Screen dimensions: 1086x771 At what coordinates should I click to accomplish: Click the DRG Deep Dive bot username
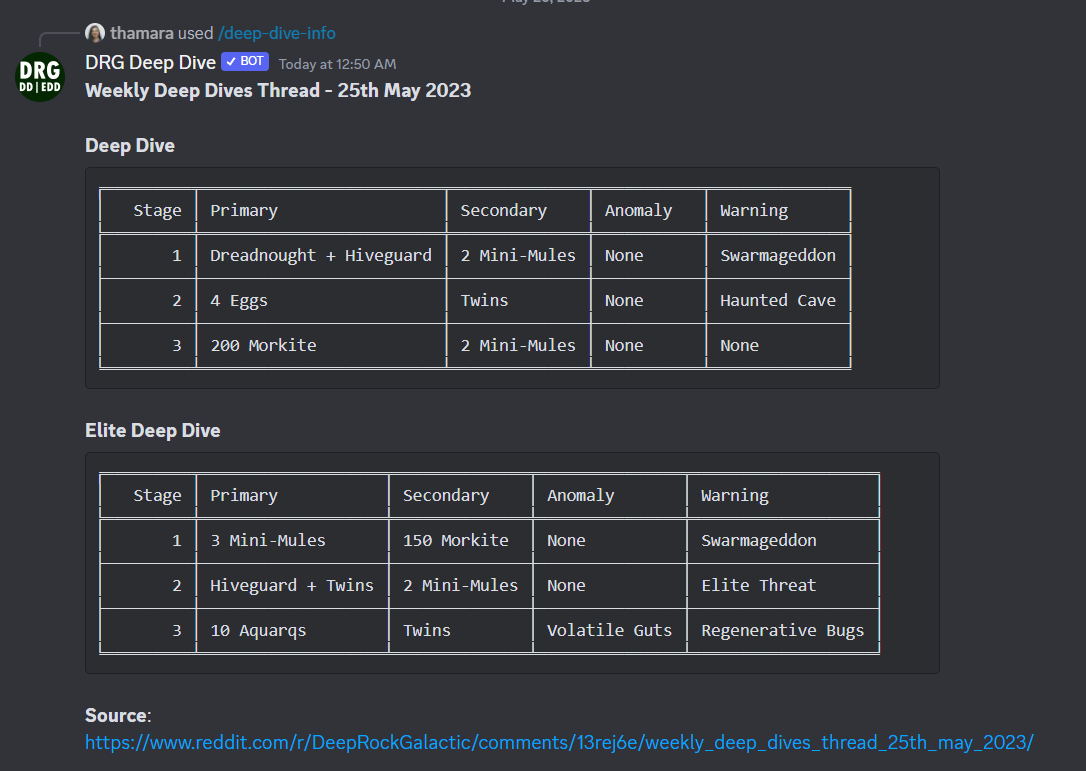coord(150,62)
